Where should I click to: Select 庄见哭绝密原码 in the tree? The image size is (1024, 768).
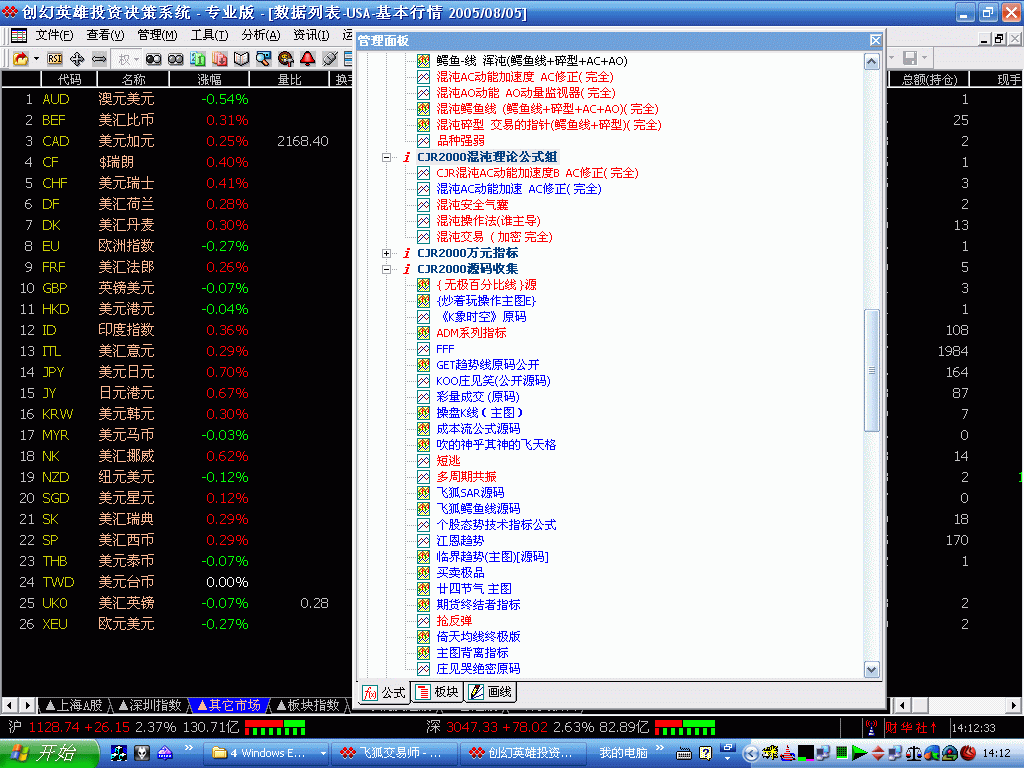pyautogui.click(x=478, y=669)
